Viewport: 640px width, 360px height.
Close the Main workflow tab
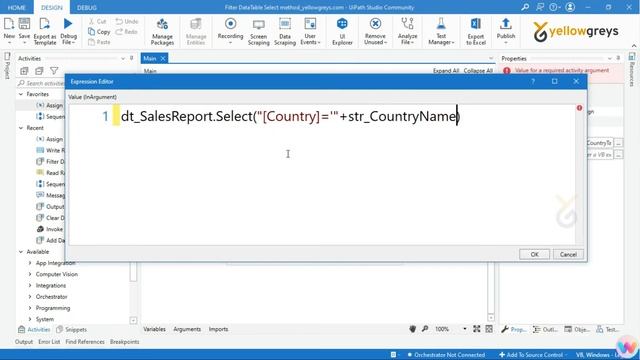pyautogui.click(x=162, y=58)
